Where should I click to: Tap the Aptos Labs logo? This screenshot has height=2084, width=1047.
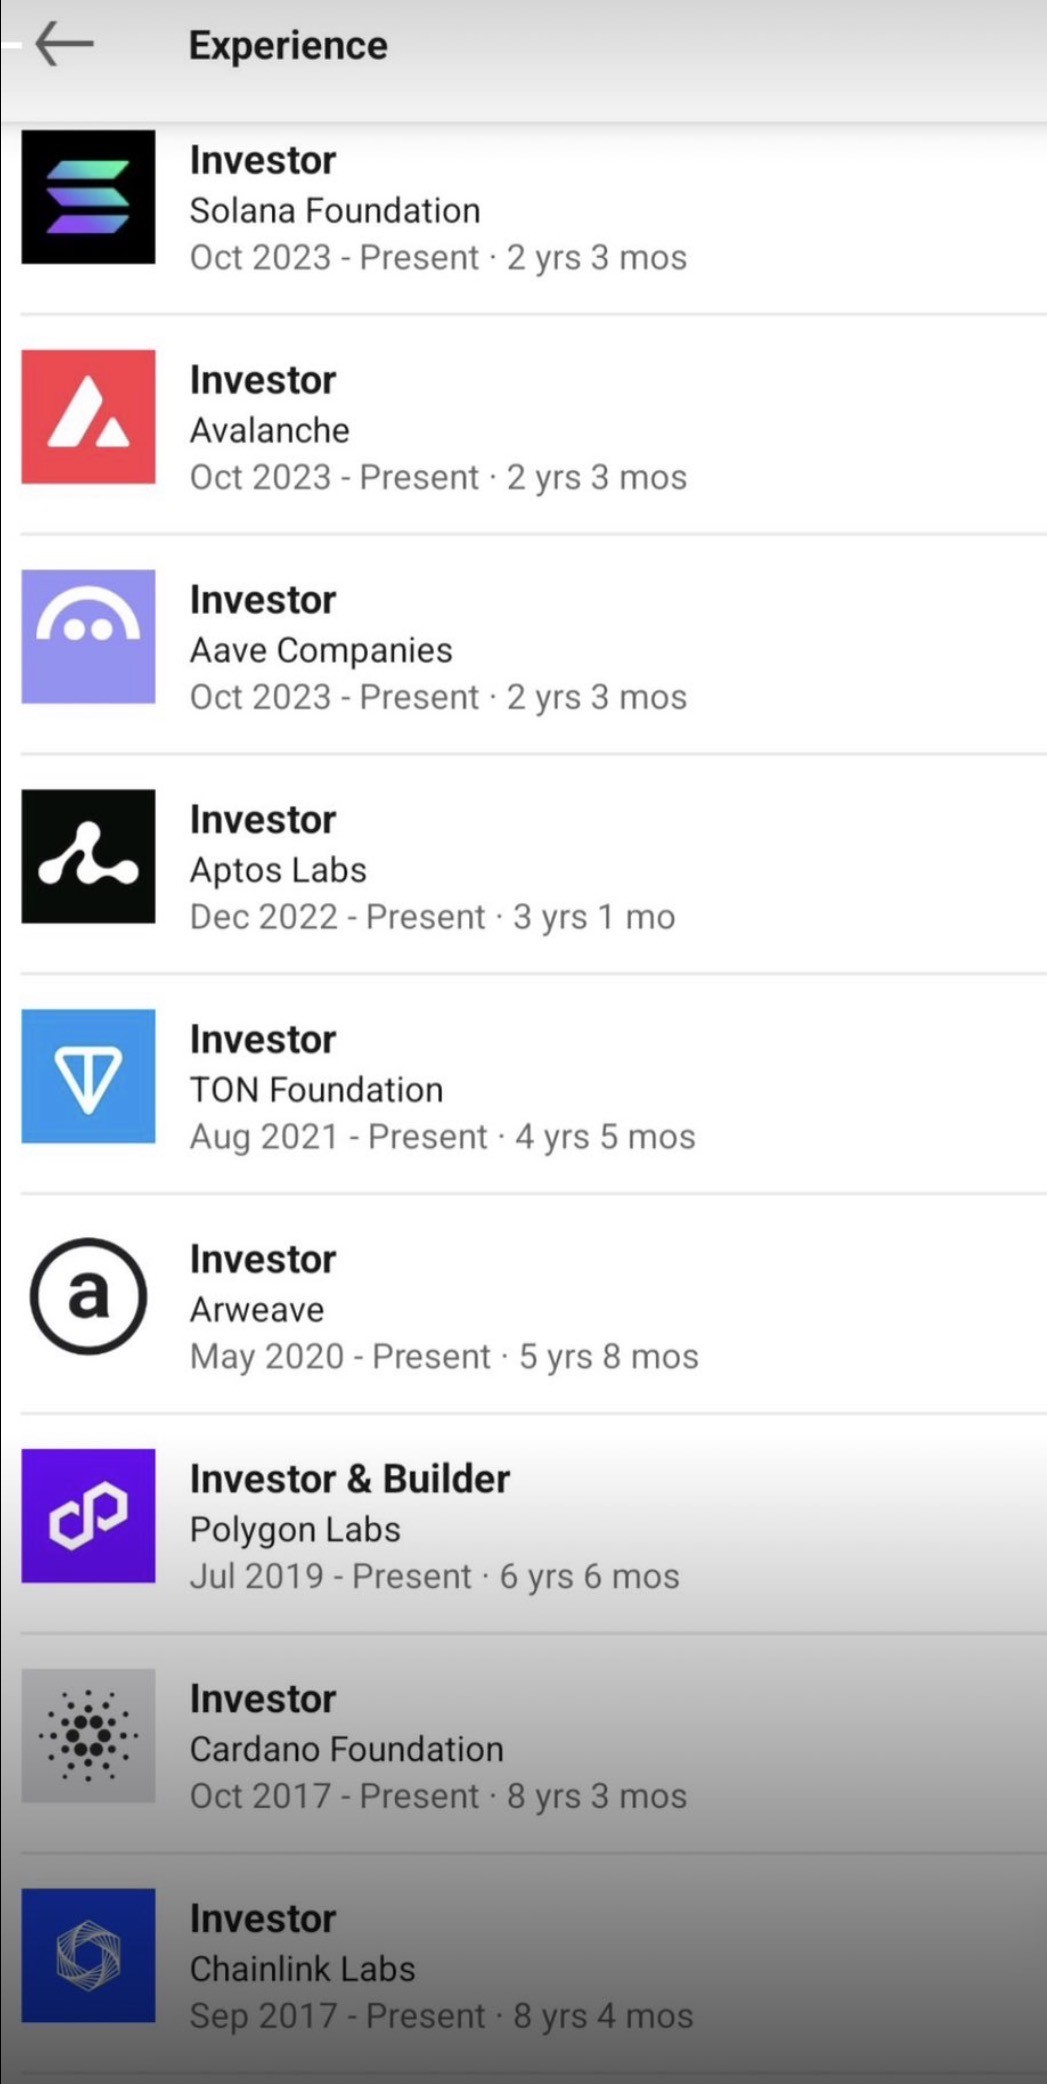pos(88,856)
